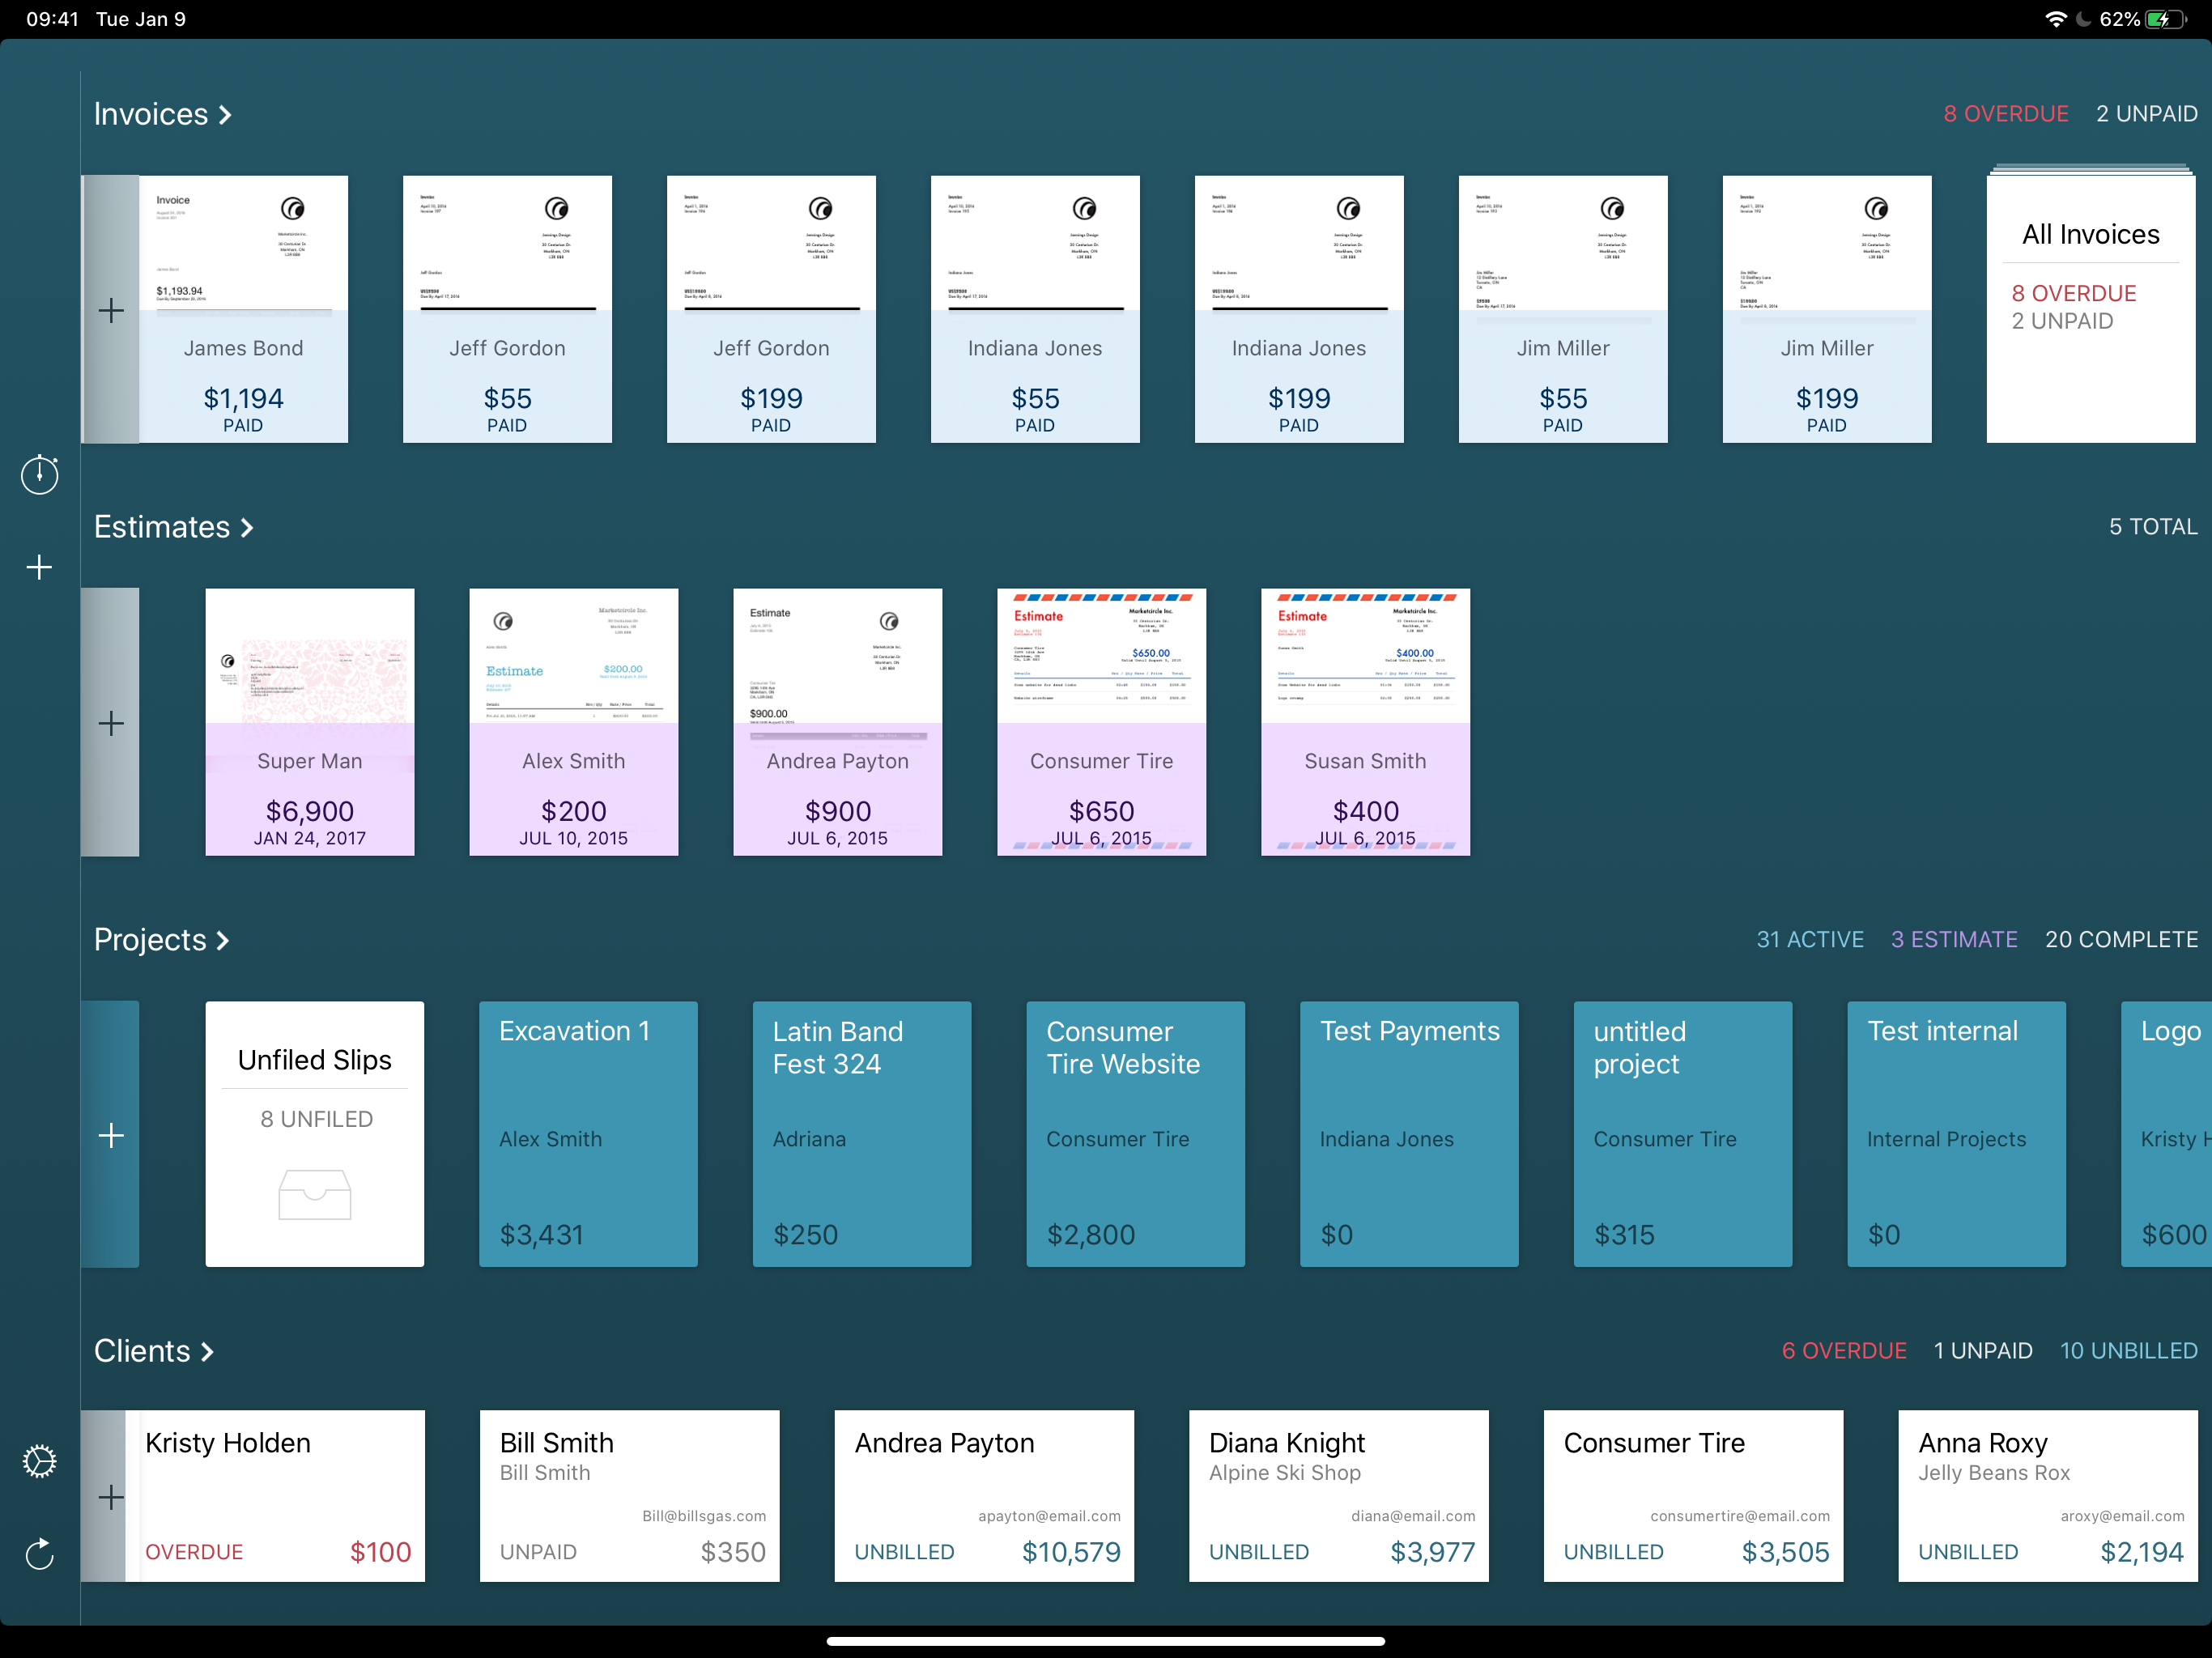Click the Wi-Fi status icon
The height and width of the screenshot is (1658, 2212).
click(x=2056, y=19)
